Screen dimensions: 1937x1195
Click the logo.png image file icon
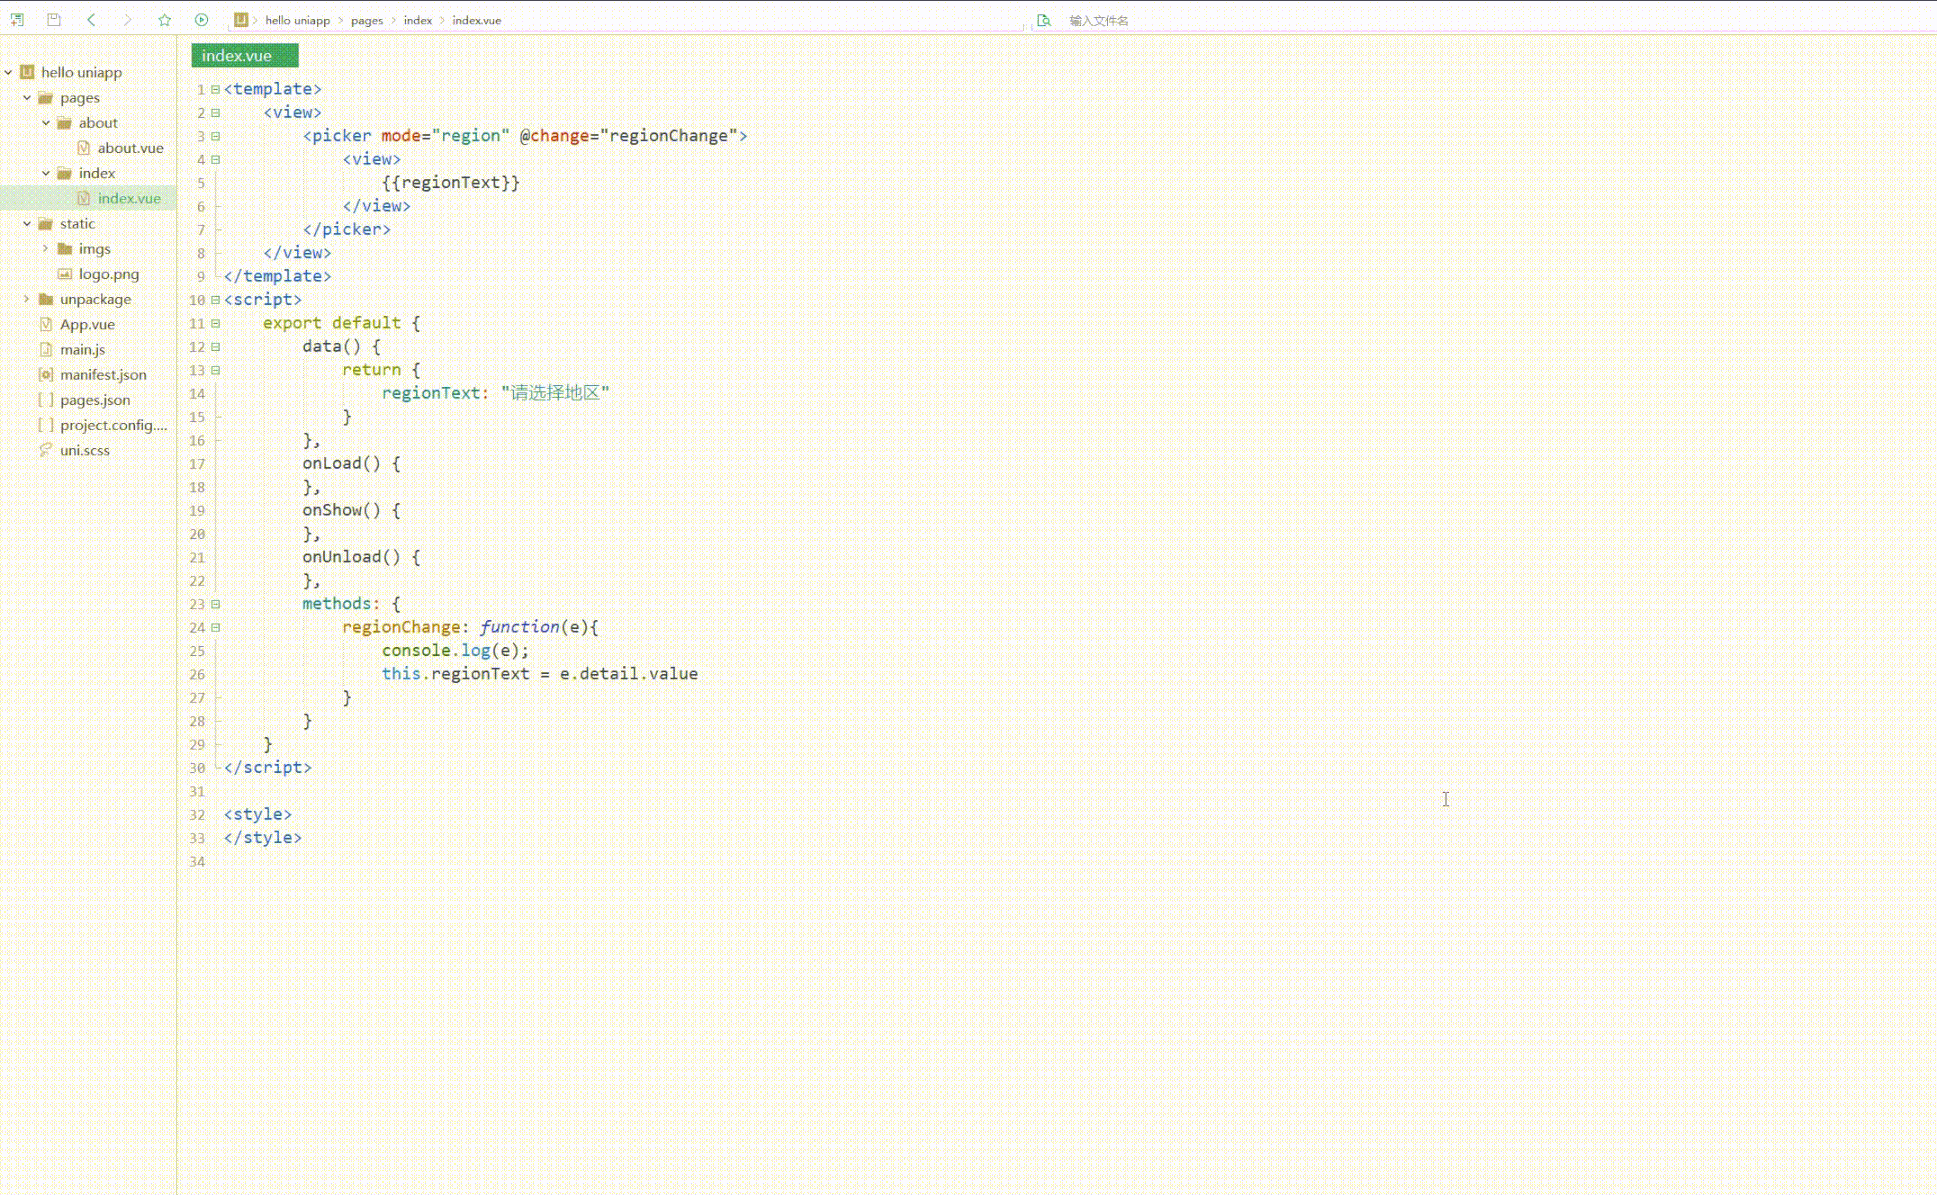tap(65, 274)
